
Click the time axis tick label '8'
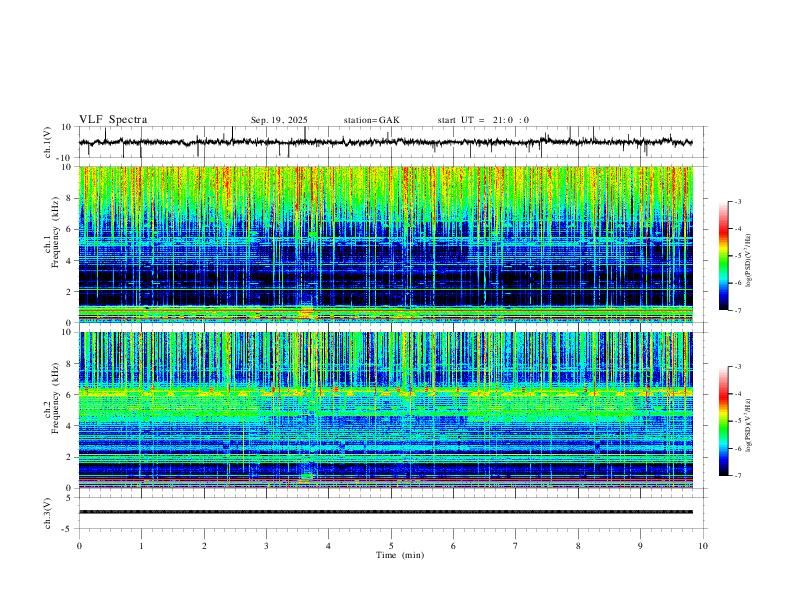point(578,546)
